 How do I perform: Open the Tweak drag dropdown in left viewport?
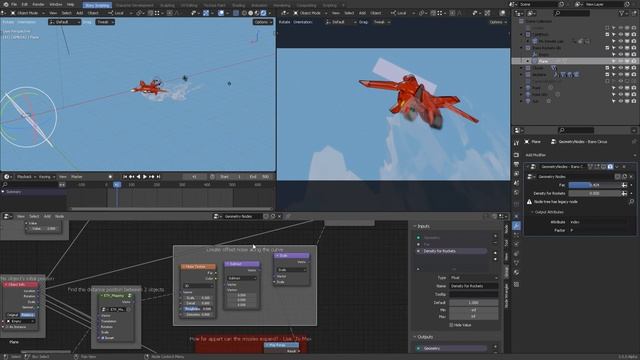[x=105, y=22]
